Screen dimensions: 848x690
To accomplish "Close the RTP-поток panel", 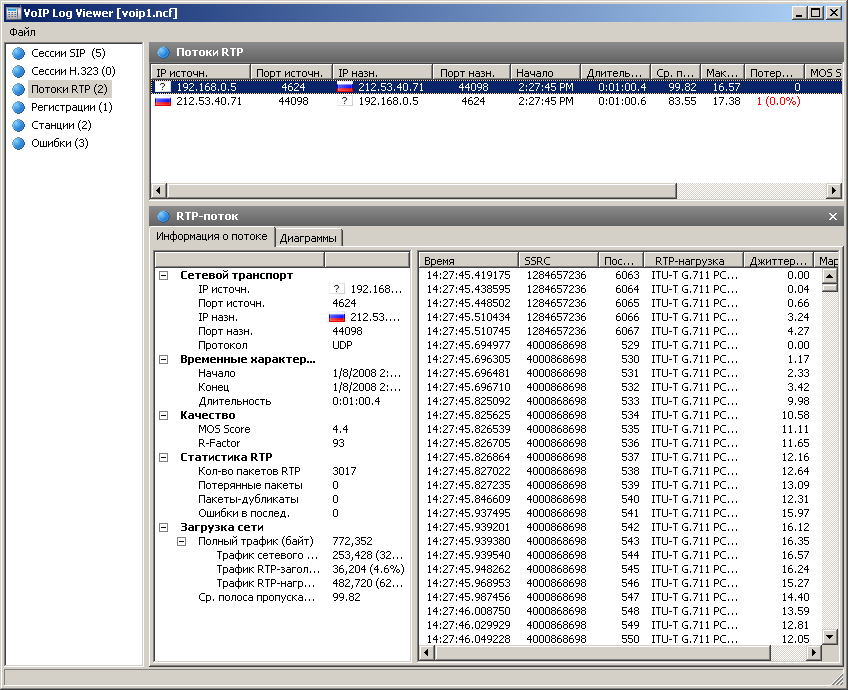I will coord(833,216).
